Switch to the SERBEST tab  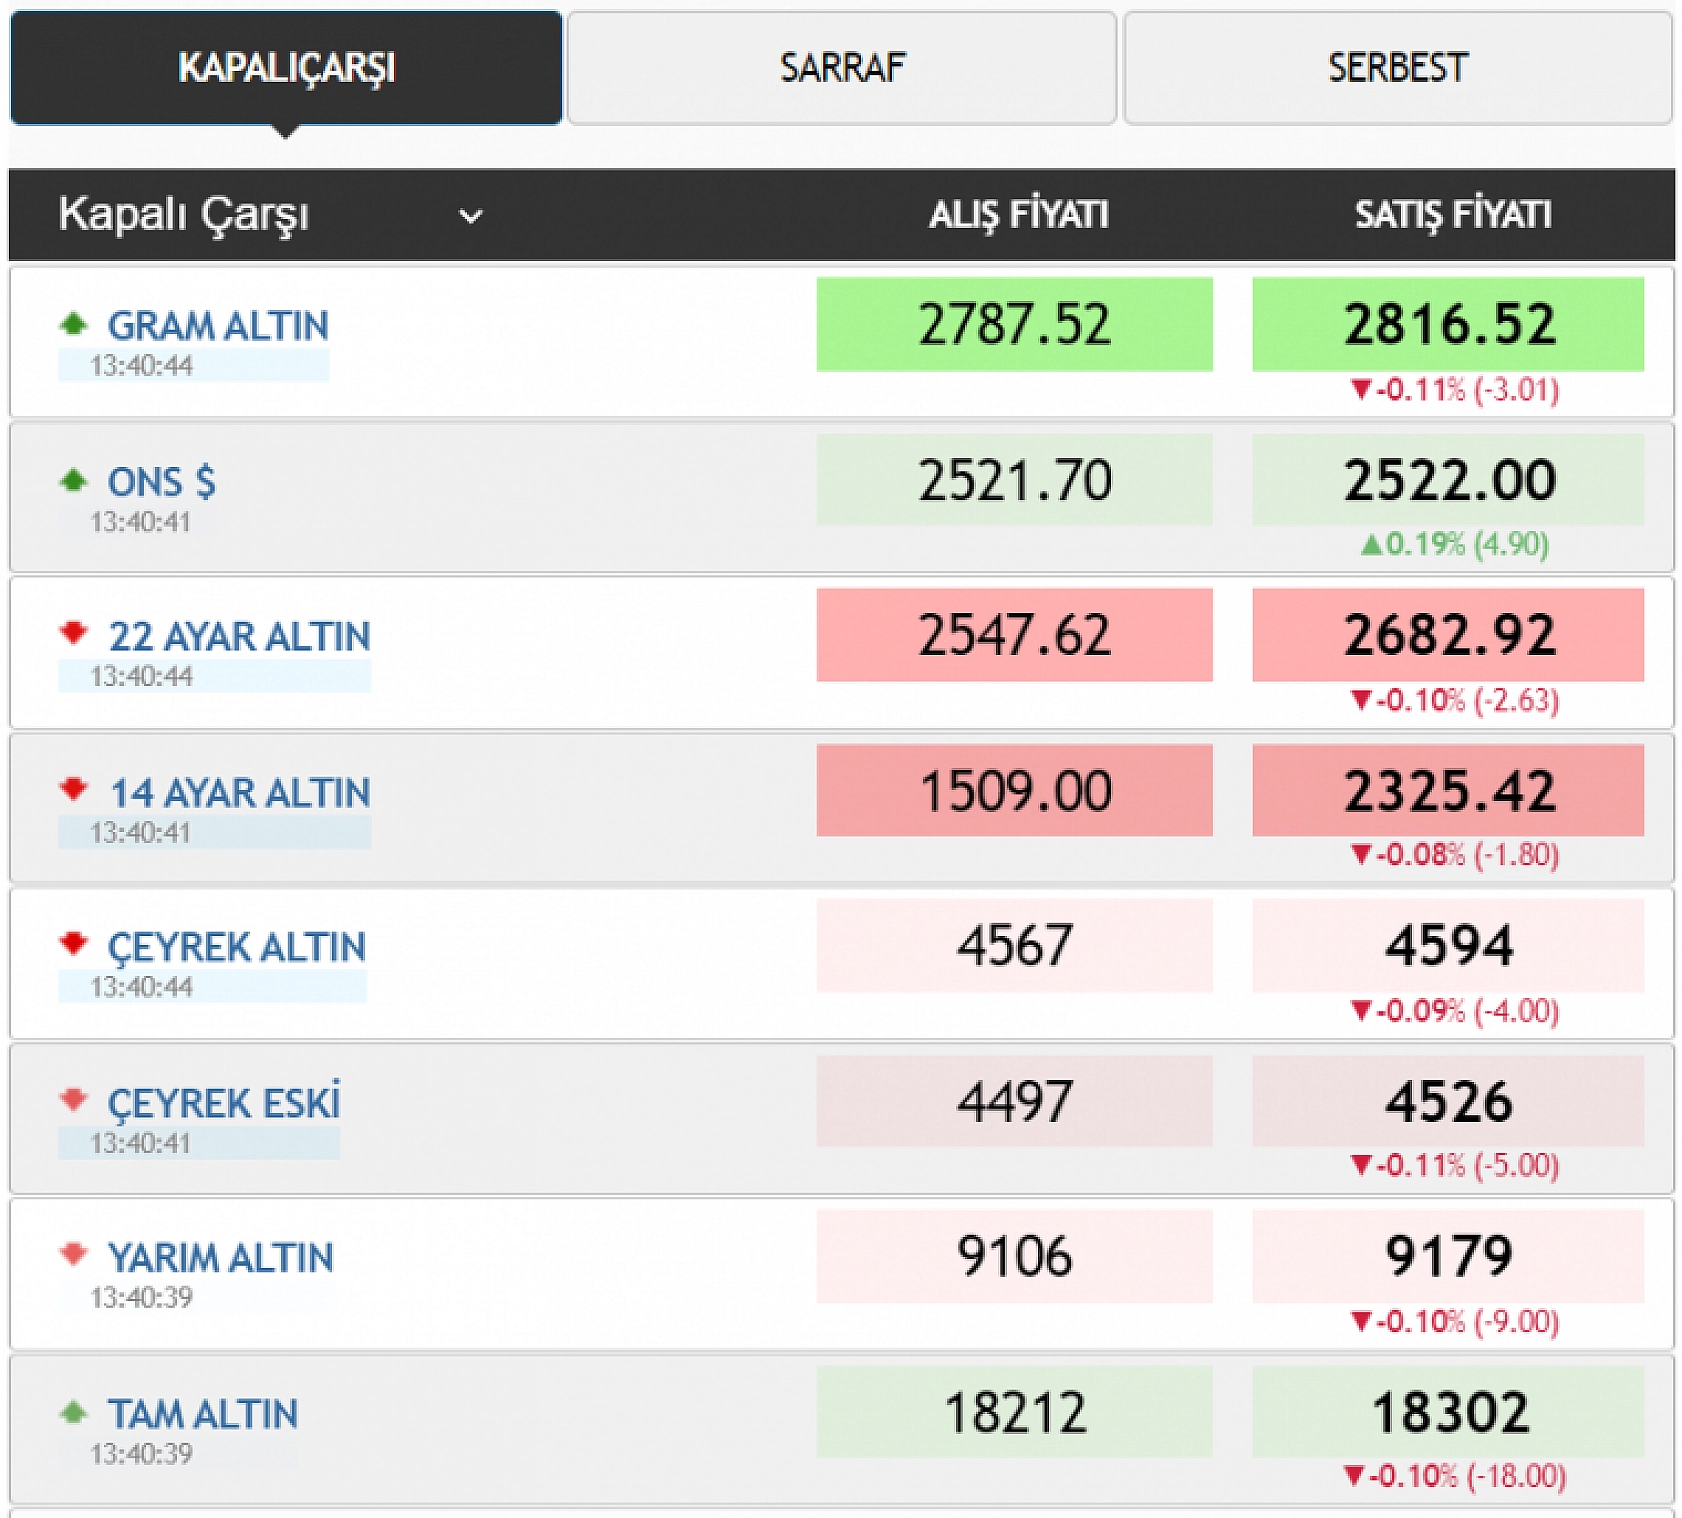point(1397,68)
